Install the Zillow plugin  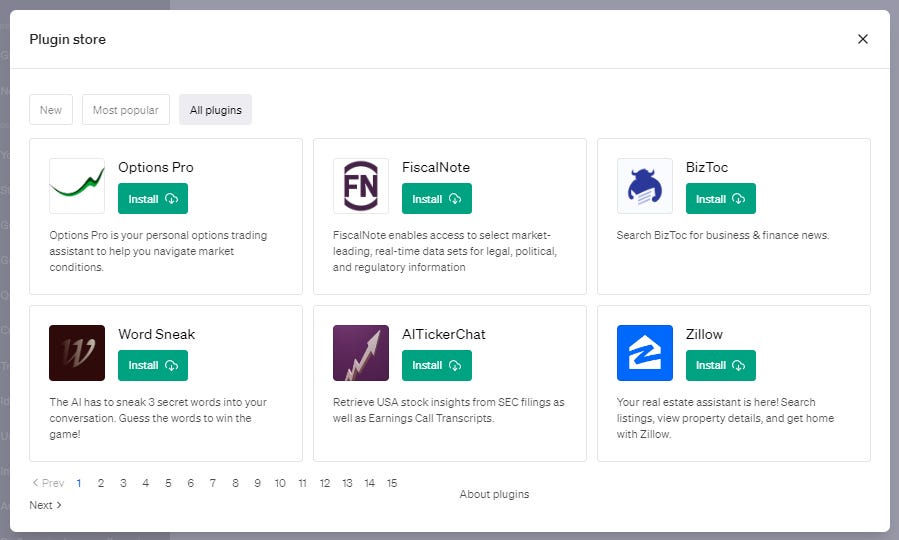point(721,365)
